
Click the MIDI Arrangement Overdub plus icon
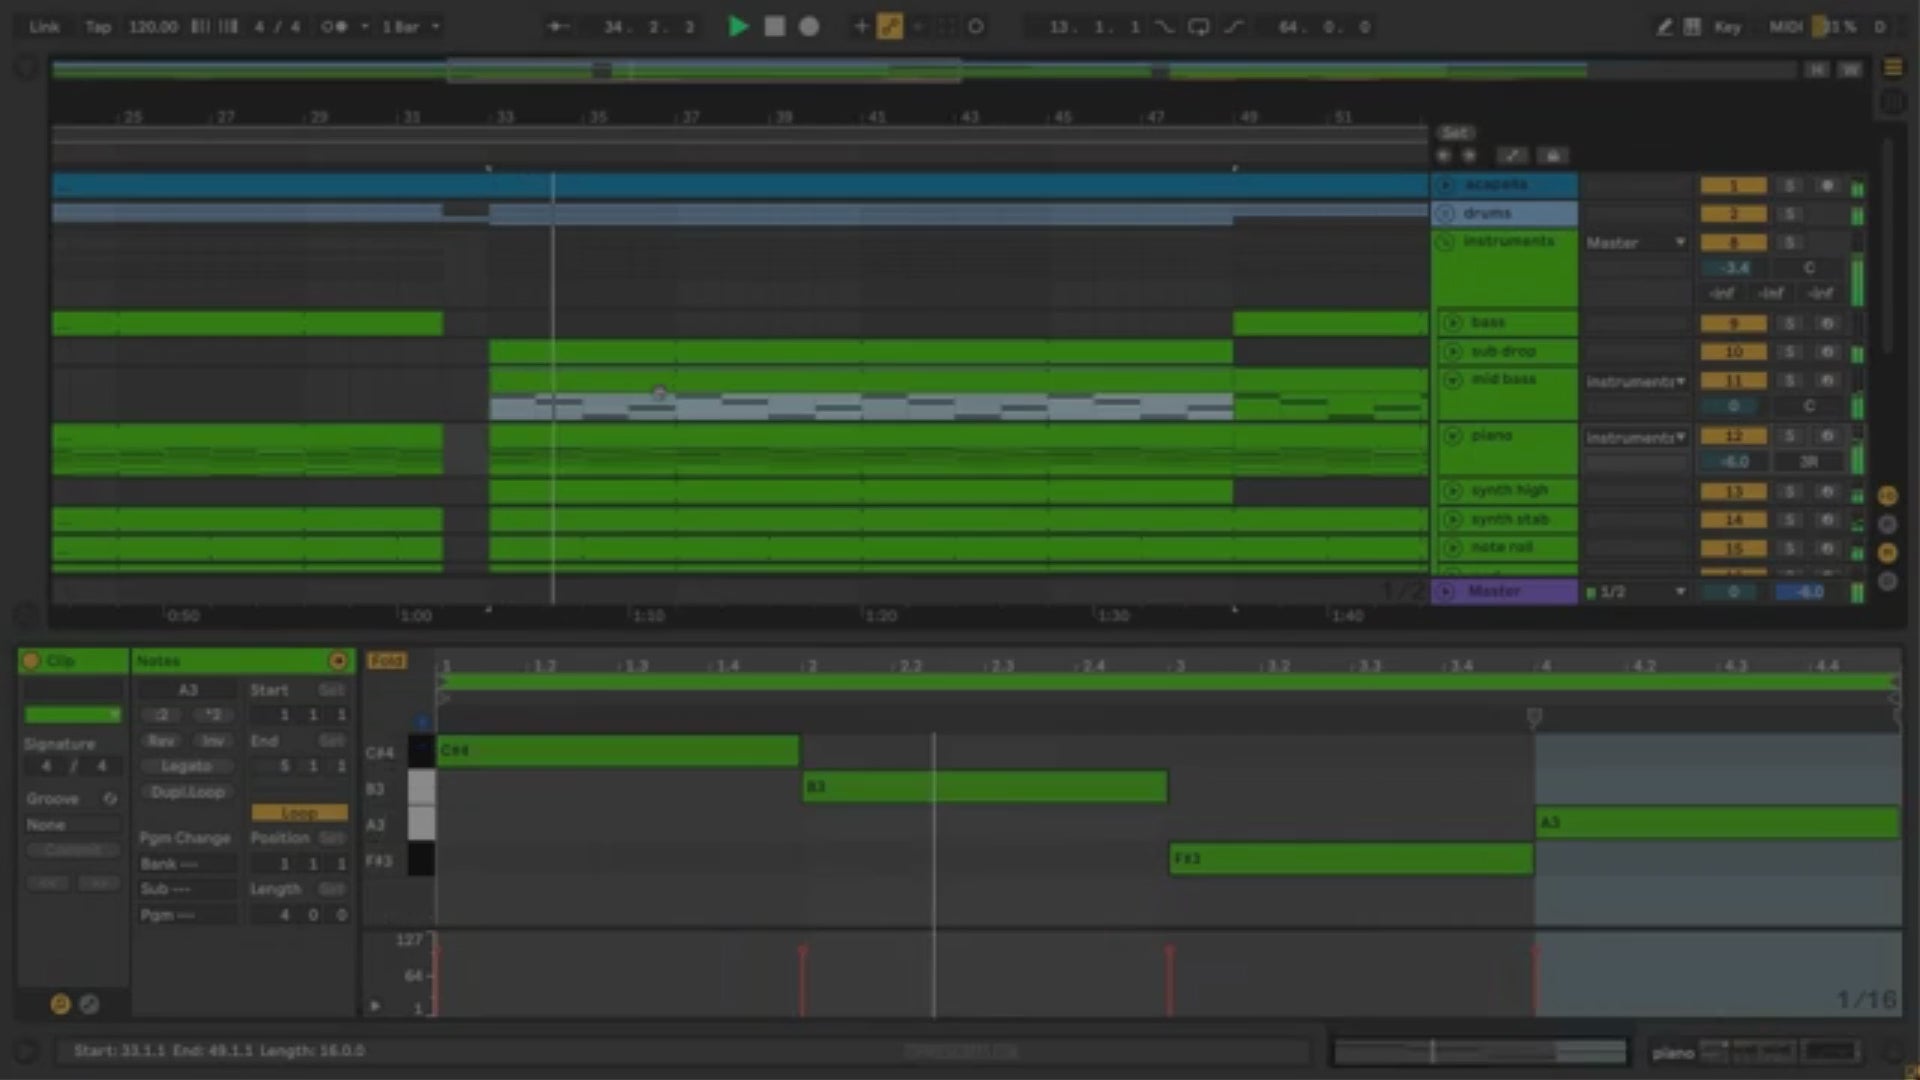[x=861, y=27]
